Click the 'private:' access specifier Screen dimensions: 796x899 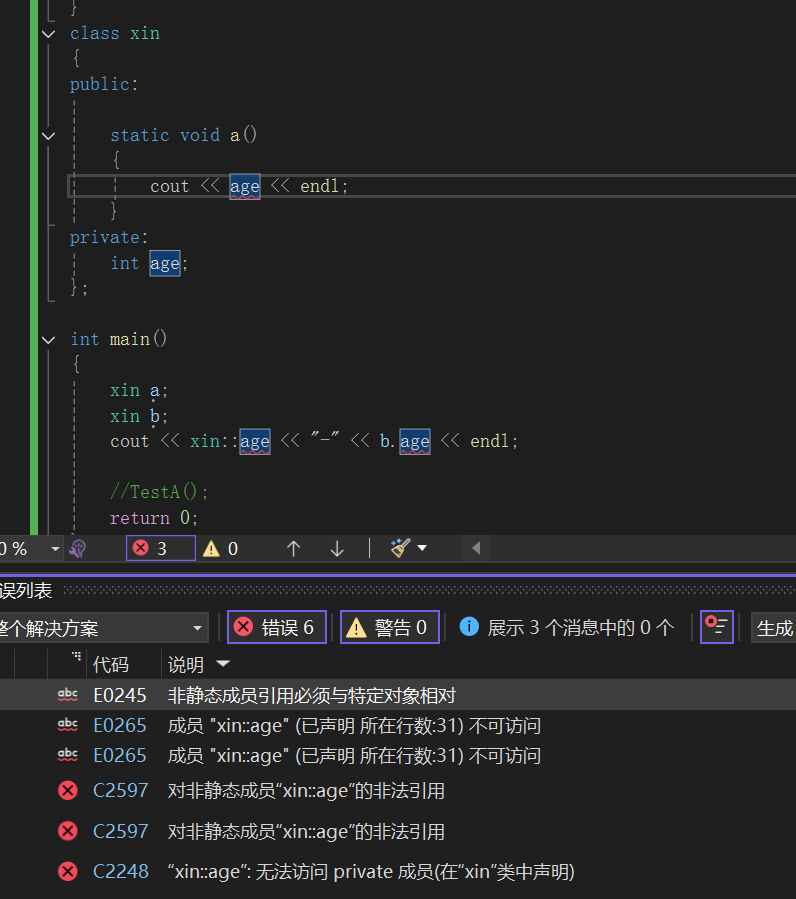pos(109,237)
